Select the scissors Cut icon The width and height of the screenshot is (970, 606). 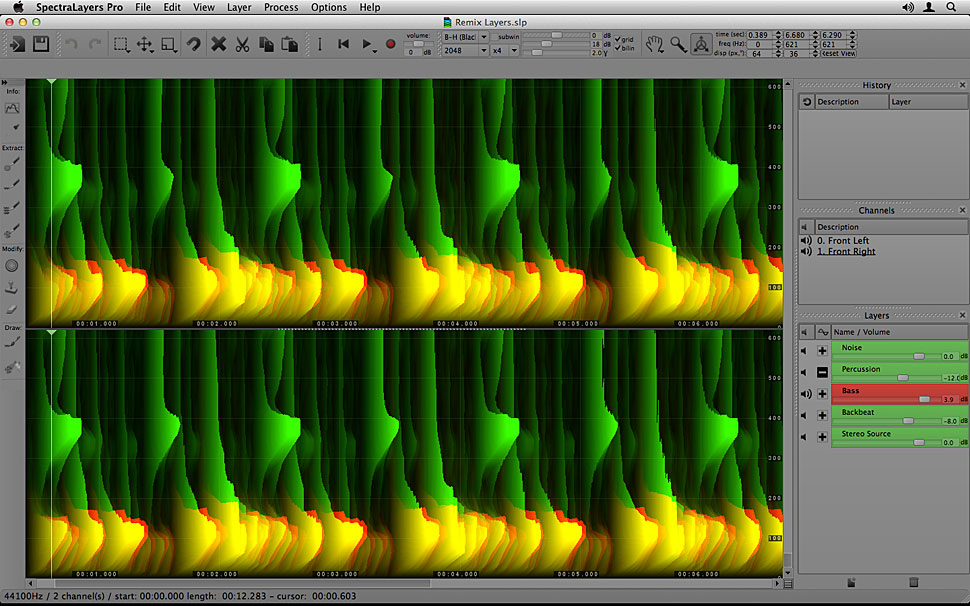tap(242, 44)
